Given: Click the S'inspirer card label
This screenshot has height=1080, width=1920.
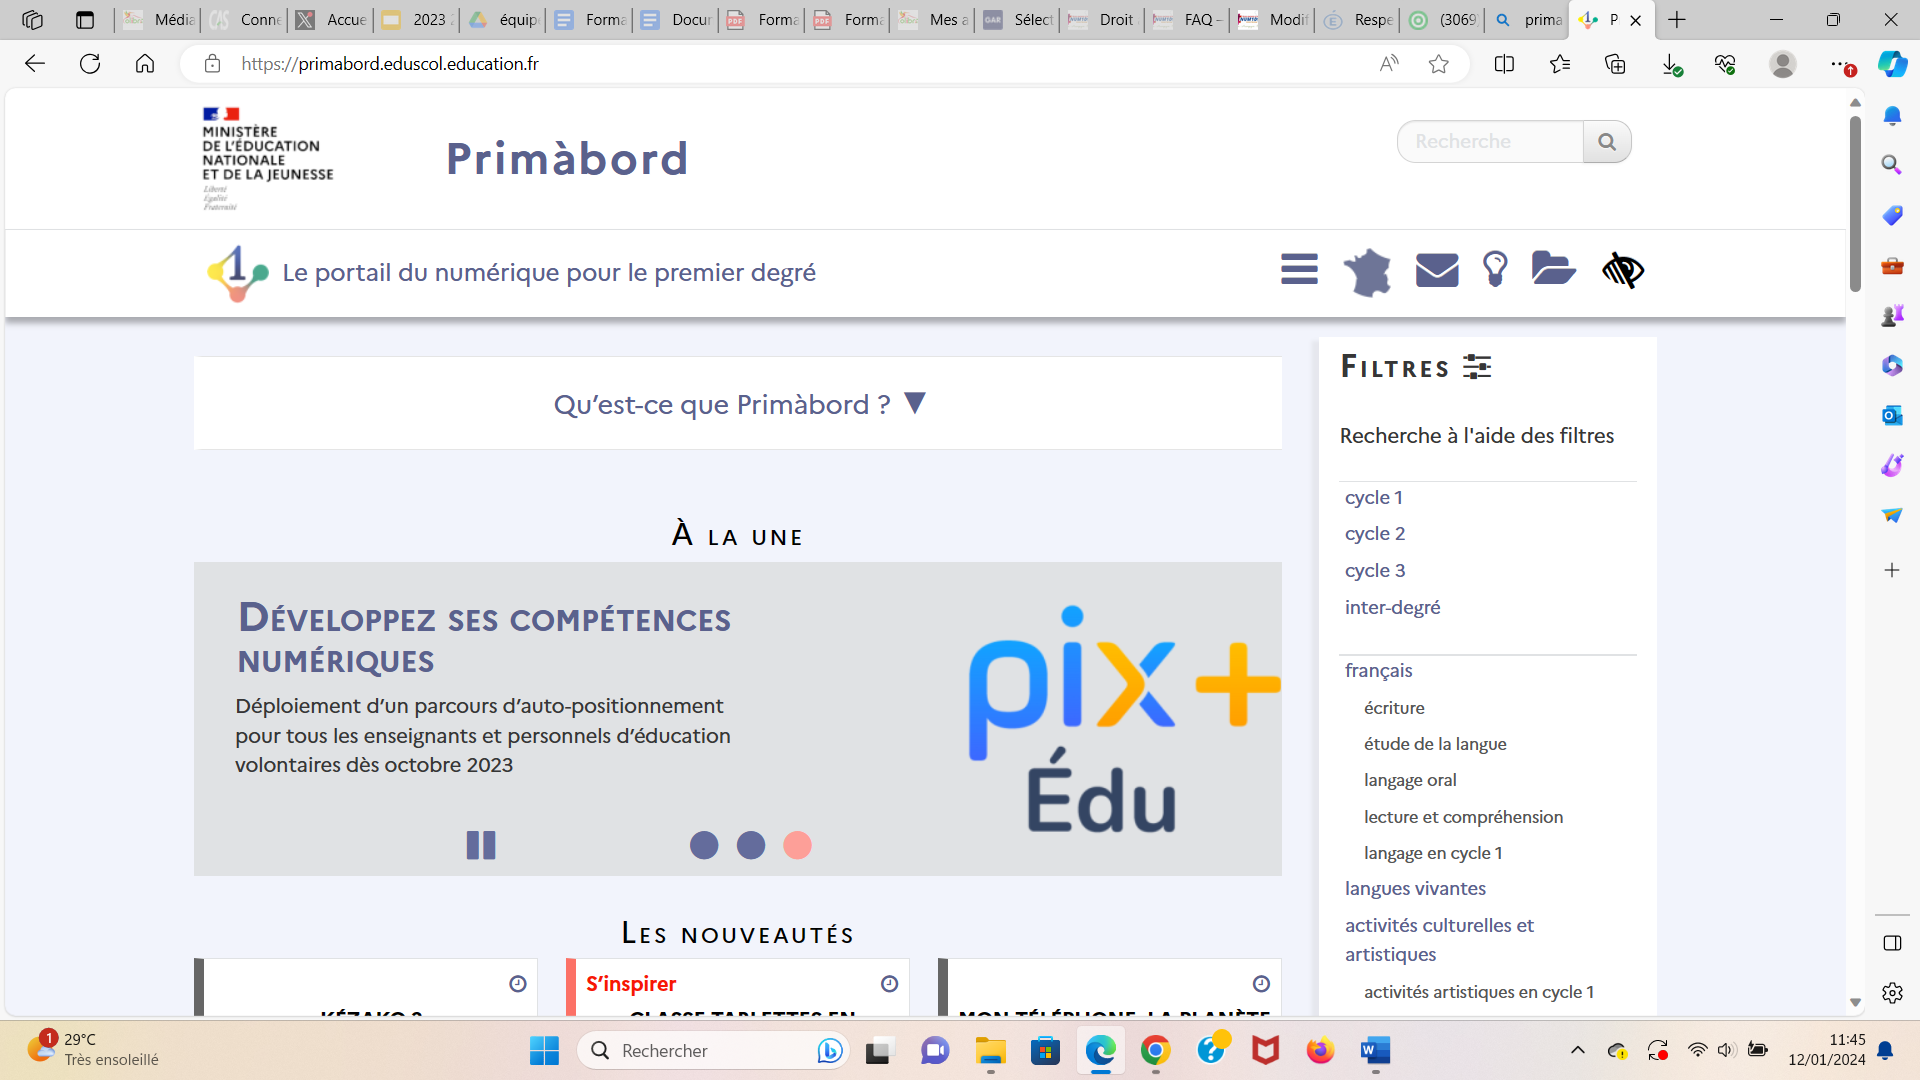Looking at the screenshot, I should pyautogui.click(x=631, y=984).
